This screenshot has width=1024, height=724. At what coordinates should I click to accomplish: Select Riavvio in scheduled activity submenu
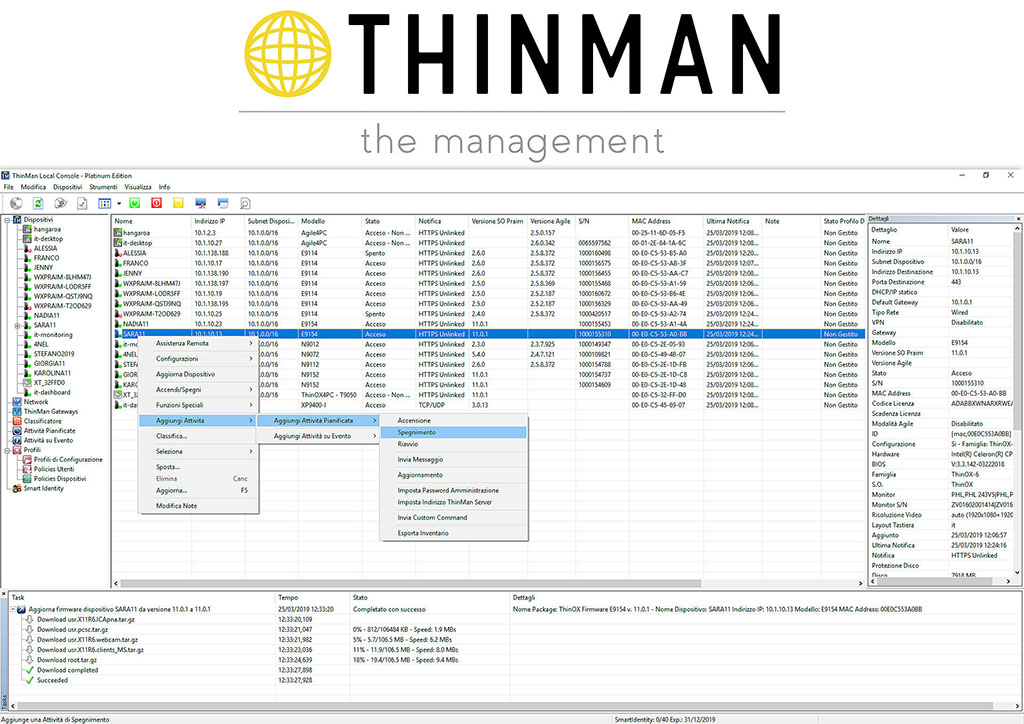point(408,443)
